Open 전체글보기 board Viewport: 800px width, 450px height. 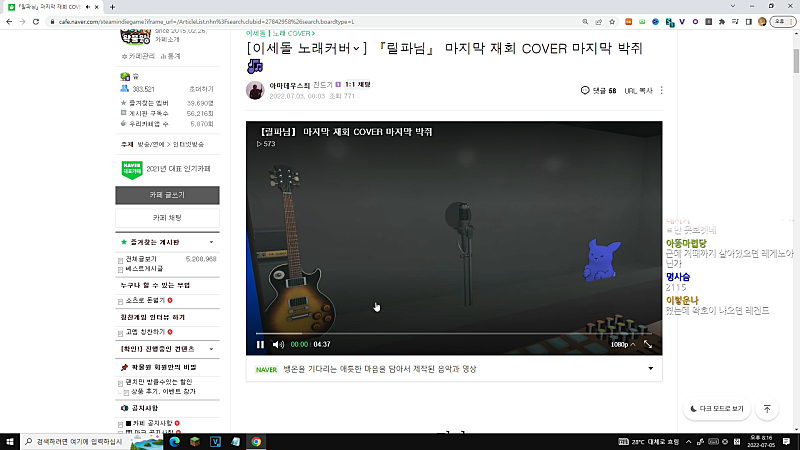tap(141, 259)
